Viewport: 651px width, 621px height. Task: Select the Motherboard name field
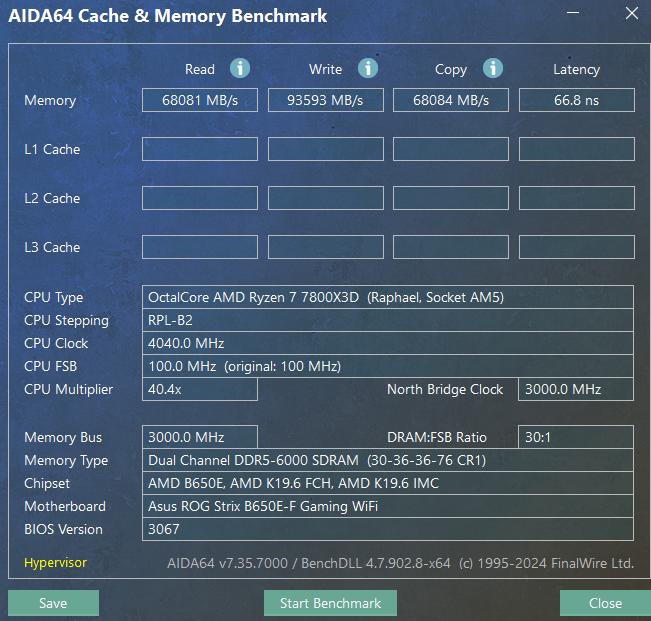pyautogui.click(x=388, y=506)
